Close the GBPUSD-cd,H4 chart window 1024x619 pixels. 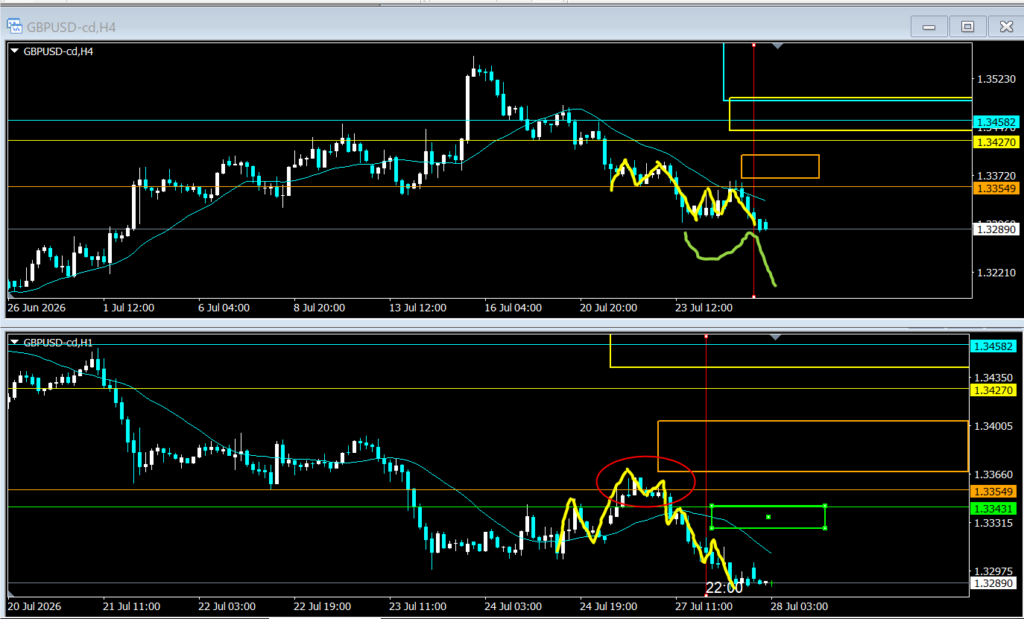click(x=1006, y=27)
